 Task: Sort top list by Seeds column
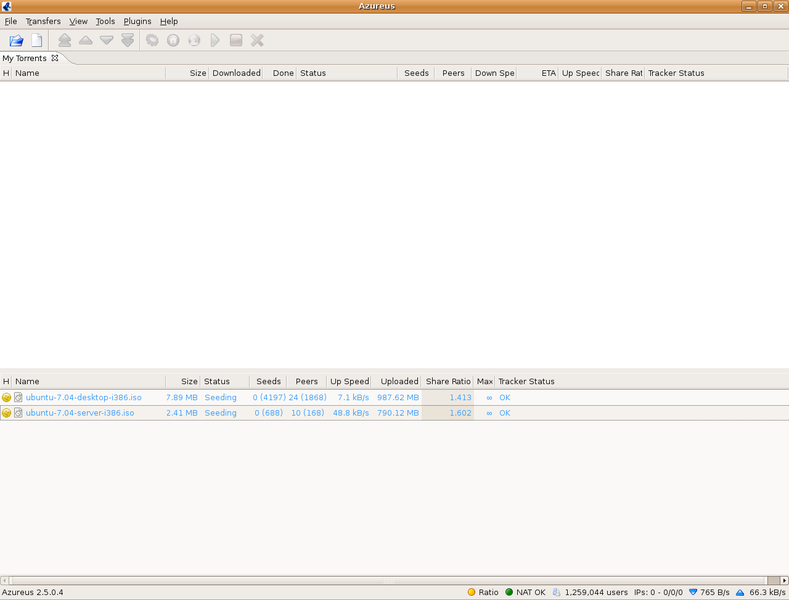pyautogui.click(x=416, y=73)
